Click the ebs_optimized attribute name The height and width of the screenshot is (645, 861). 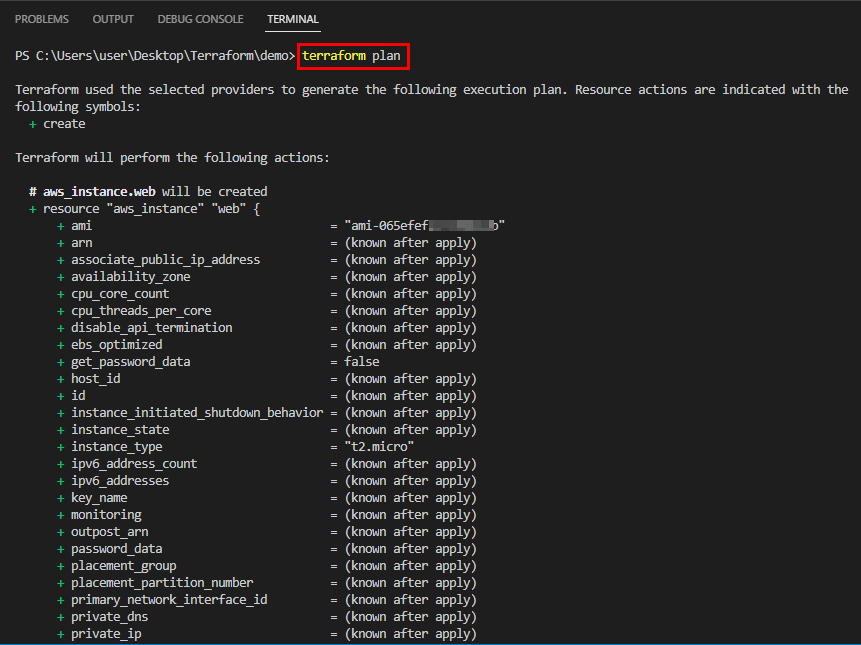pos(116,345)
